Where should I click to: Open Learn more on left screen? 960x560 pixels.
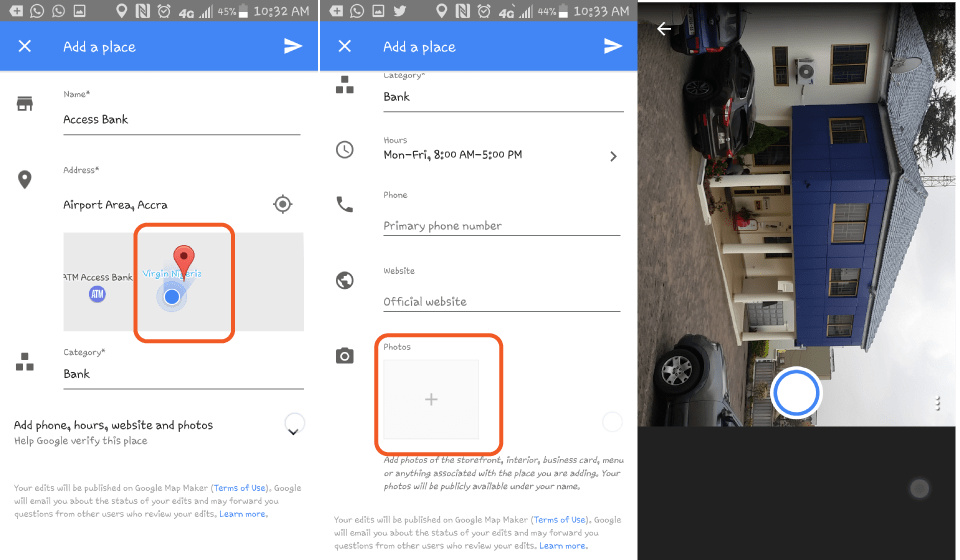(242, 514)
